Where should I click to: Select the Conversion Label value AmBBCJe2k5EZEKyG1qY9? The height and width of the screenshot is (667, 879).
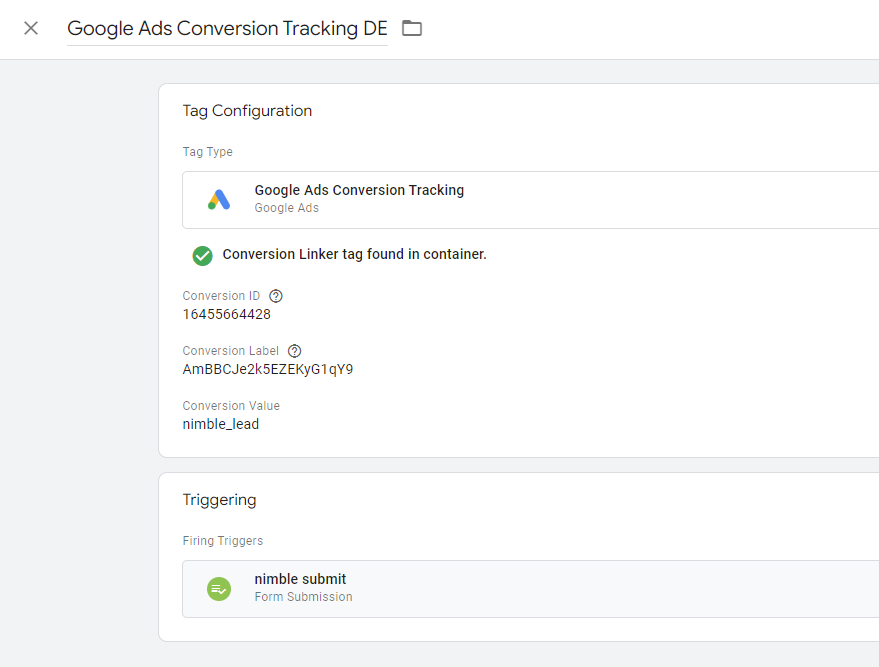(268, 369)
